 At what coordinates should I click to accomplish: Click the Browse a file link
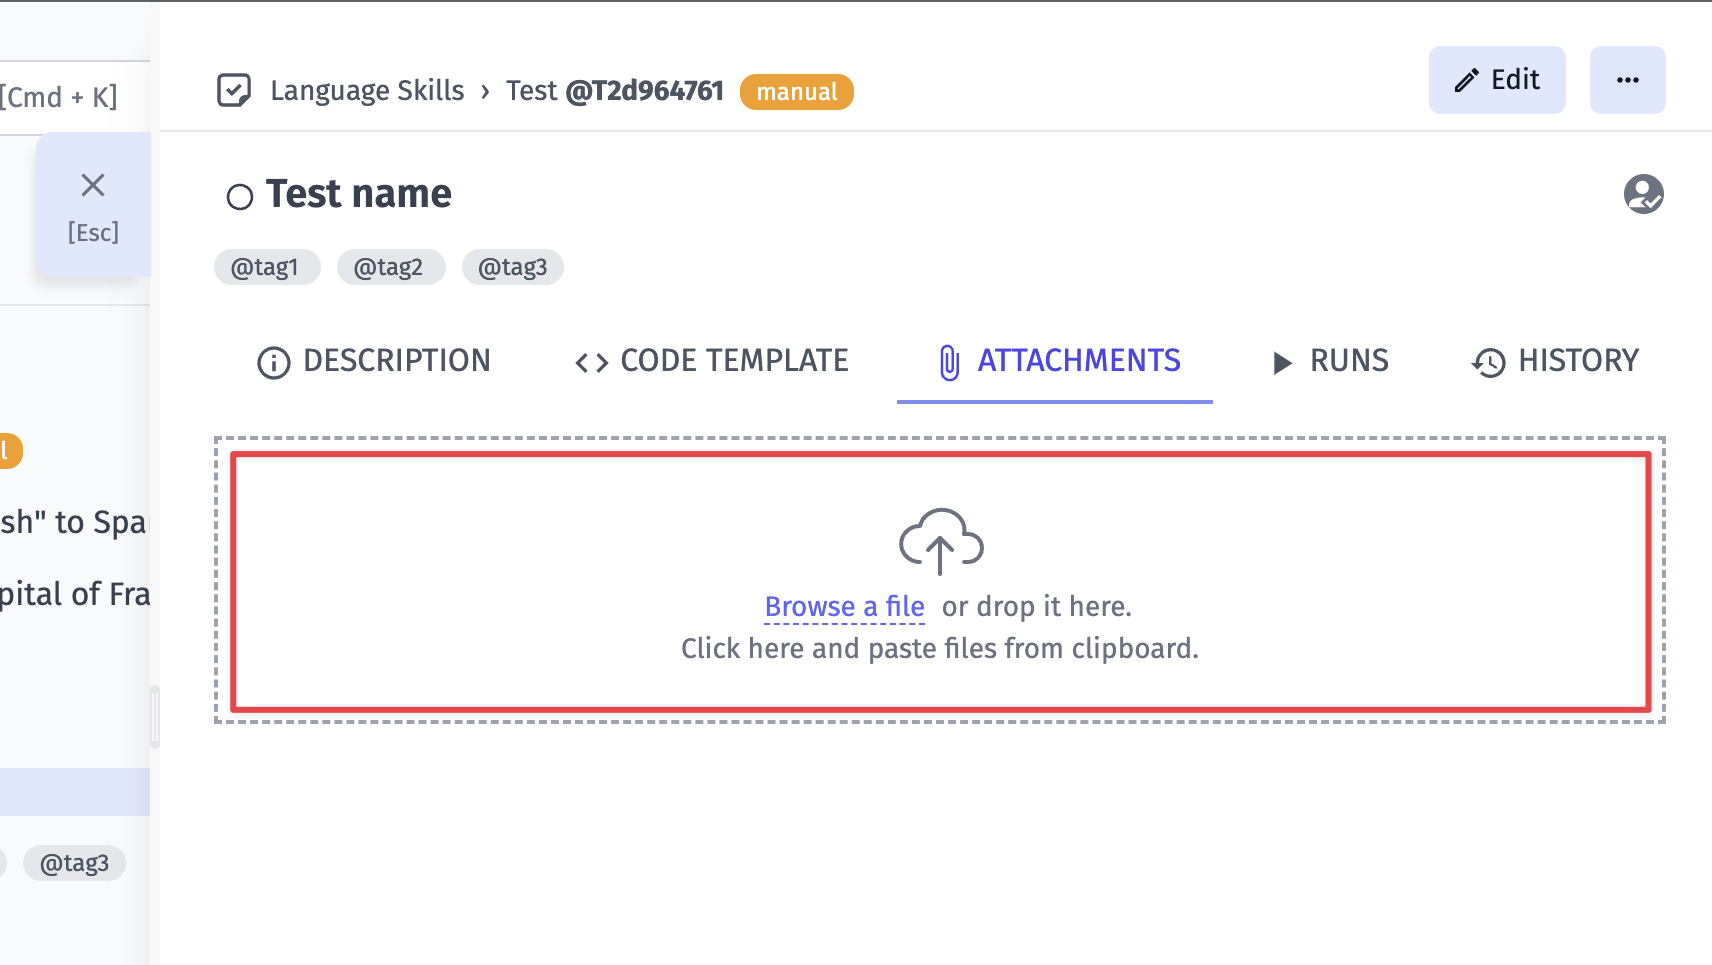coord(844,606)
